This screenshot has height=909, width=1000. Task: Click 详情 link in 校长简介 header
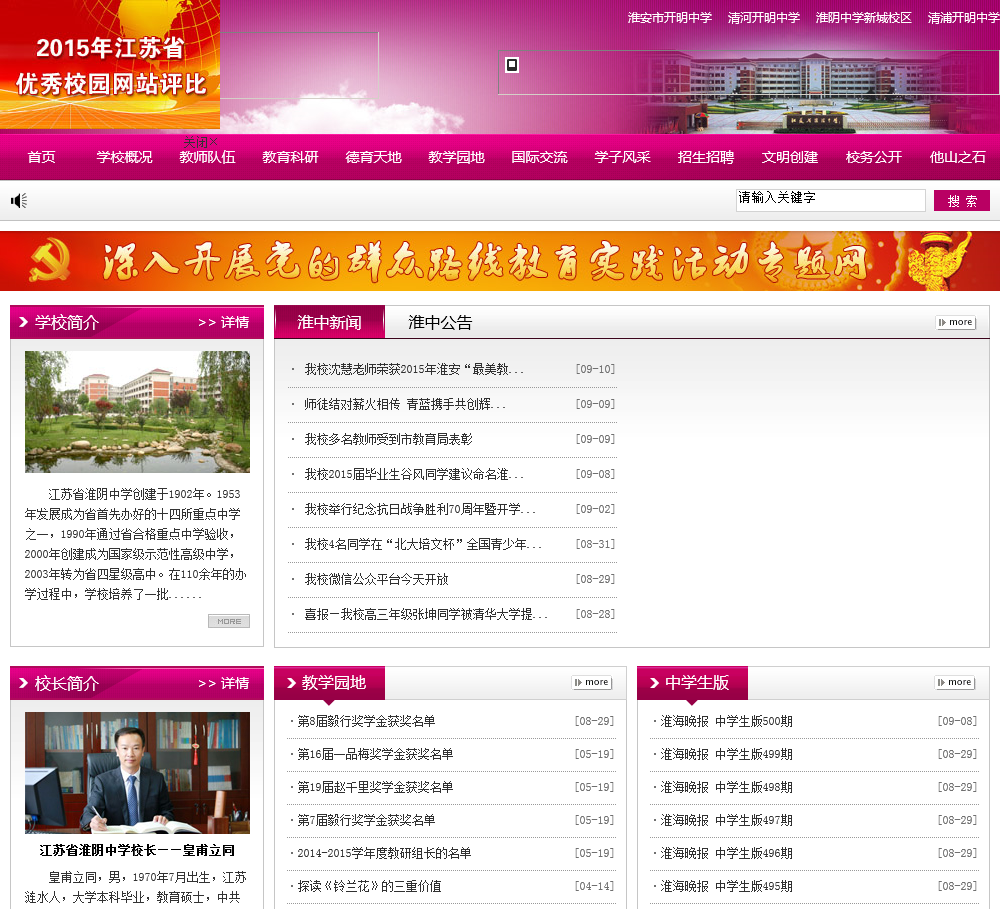[224, 683]
